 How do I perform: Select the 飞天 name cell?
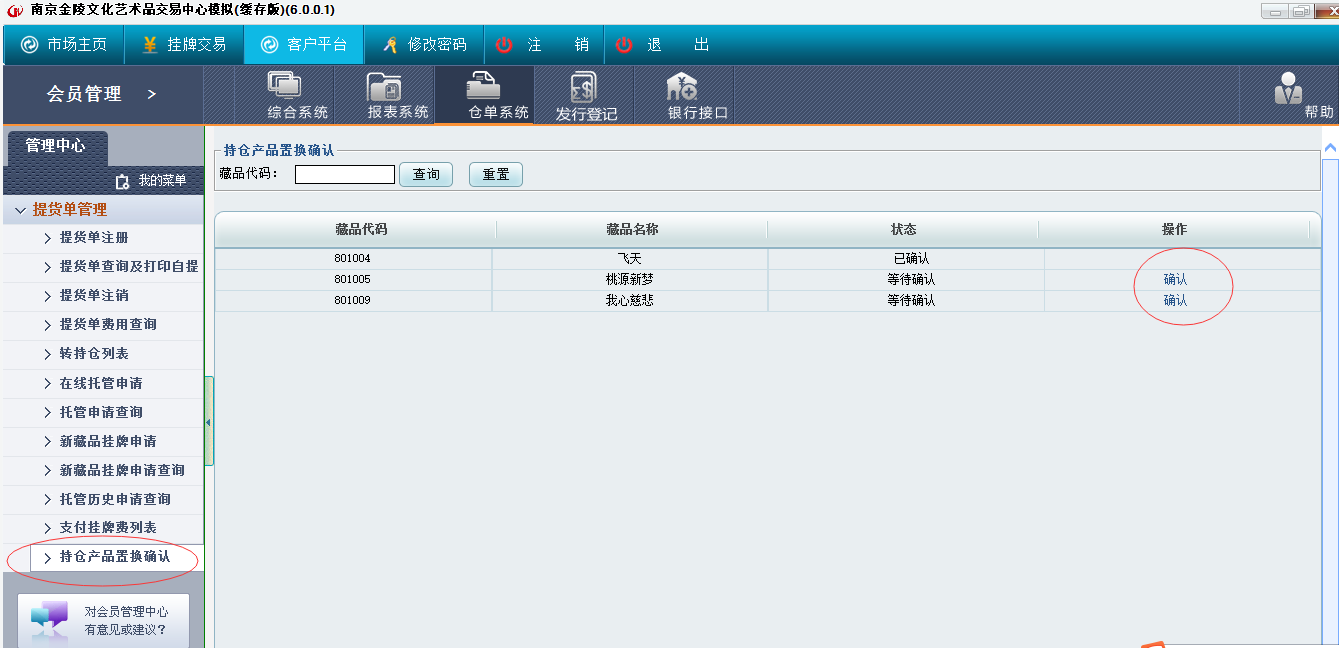click(x=630, y=259)
